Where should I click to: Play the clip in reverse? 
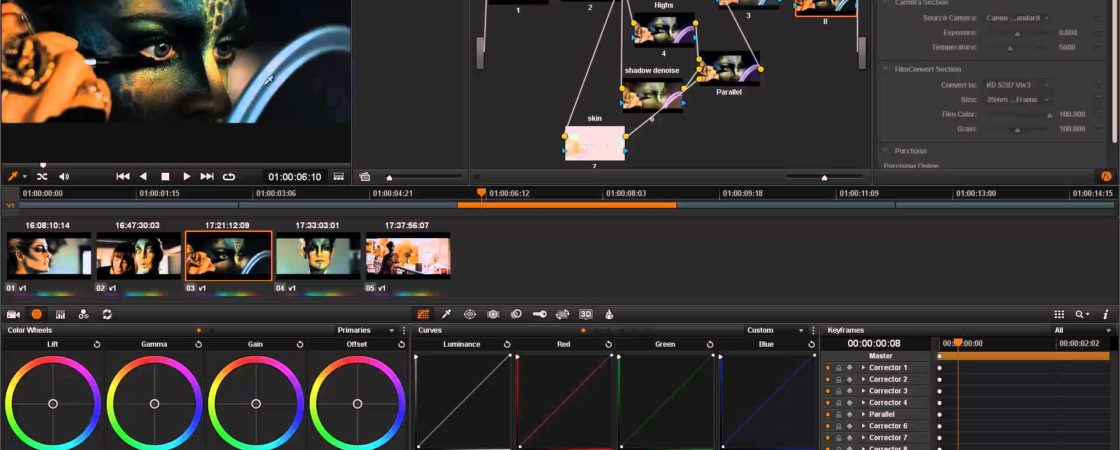click(143, 176)
